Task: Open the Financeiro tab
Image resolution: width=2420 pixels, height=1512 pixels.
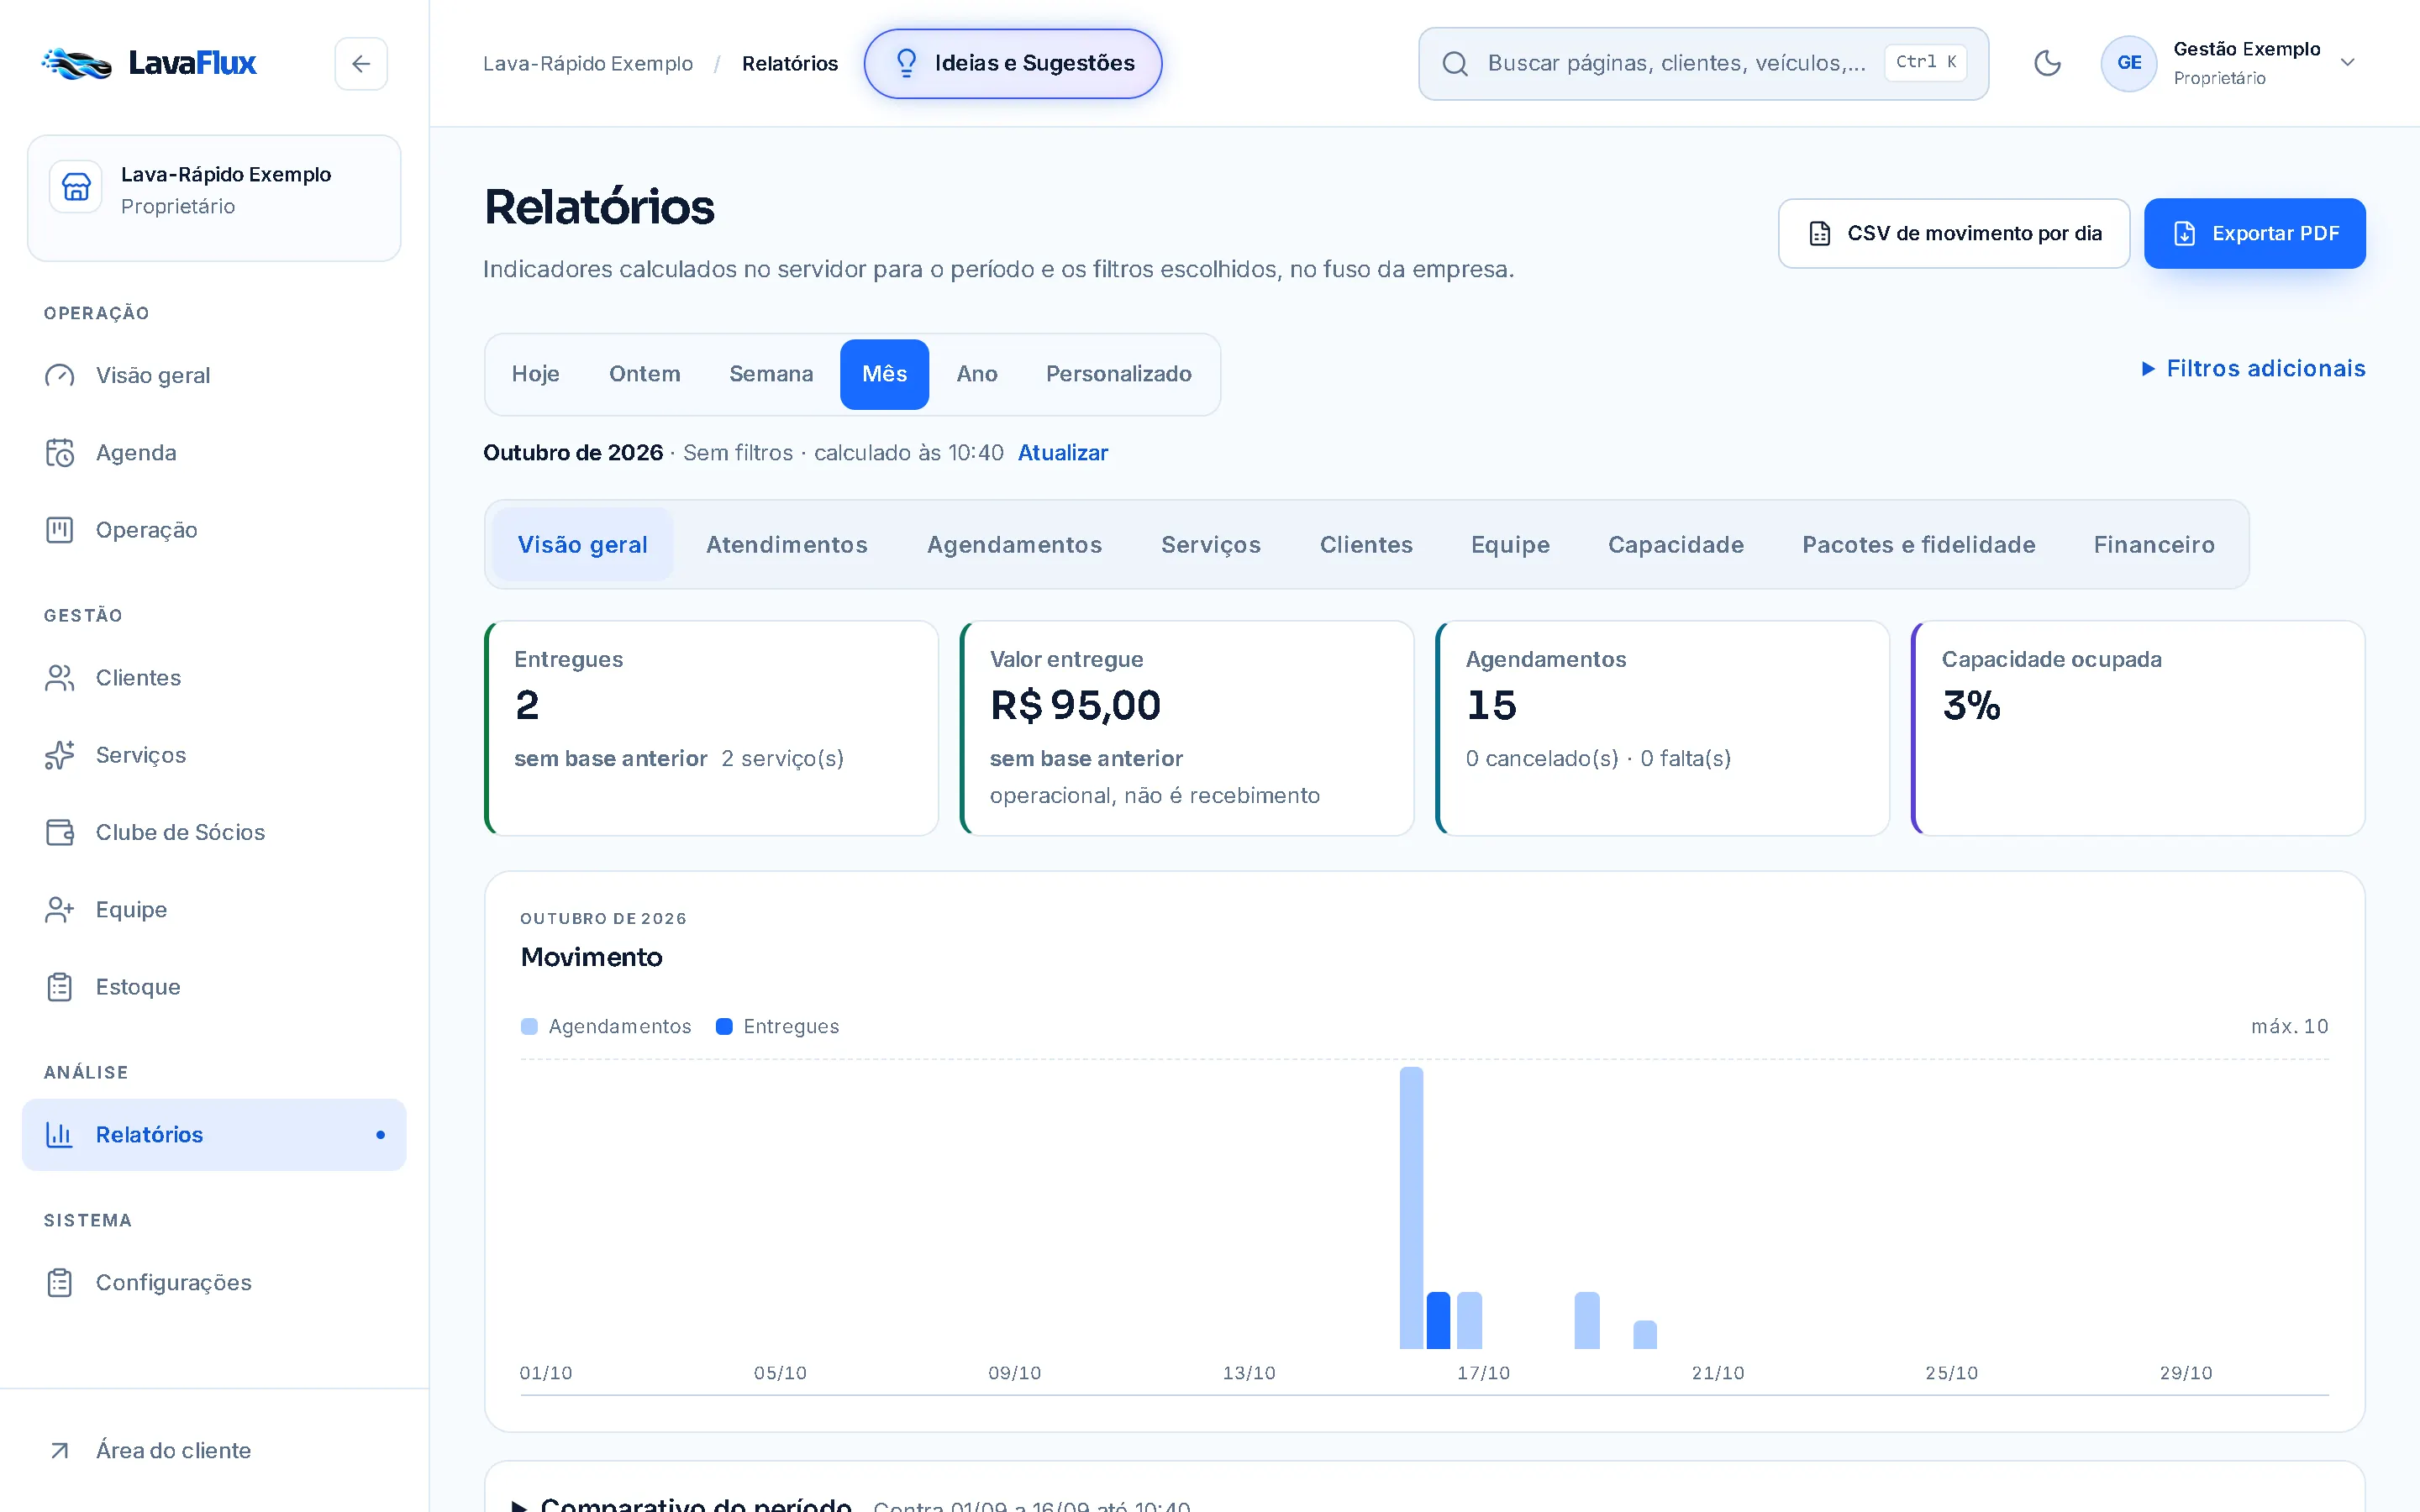Action: [2154, 545]
